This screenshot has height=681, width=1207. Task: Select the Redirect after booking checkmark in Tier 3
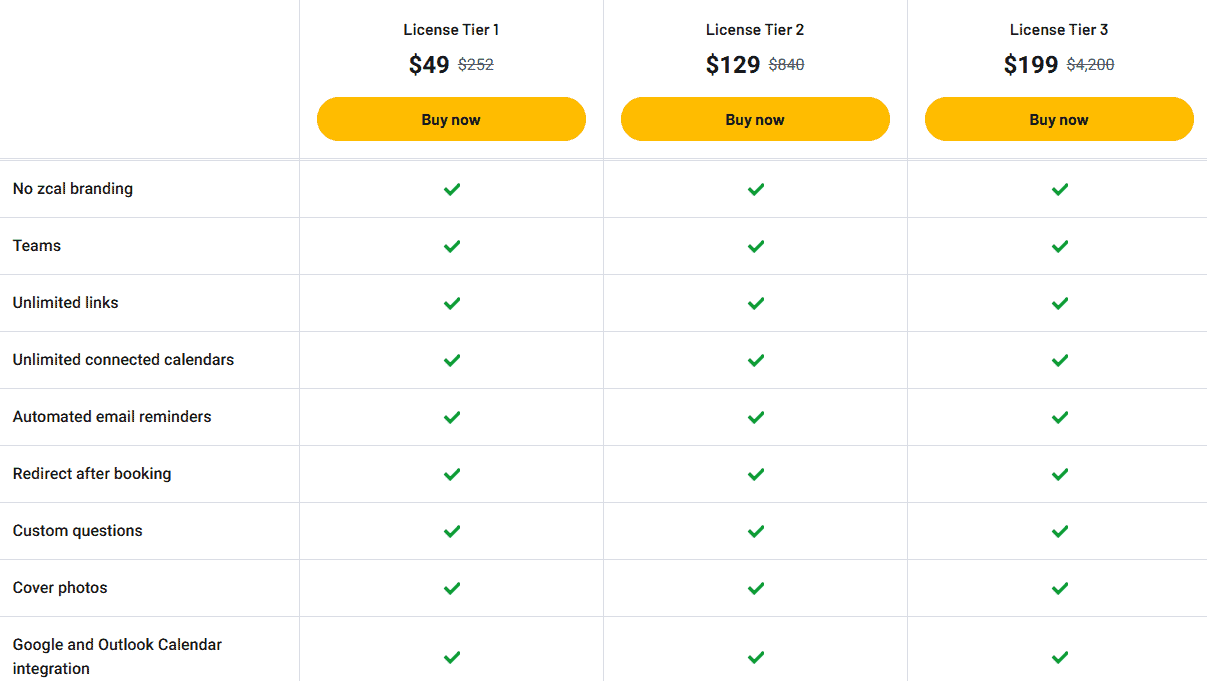point(1059,474)
